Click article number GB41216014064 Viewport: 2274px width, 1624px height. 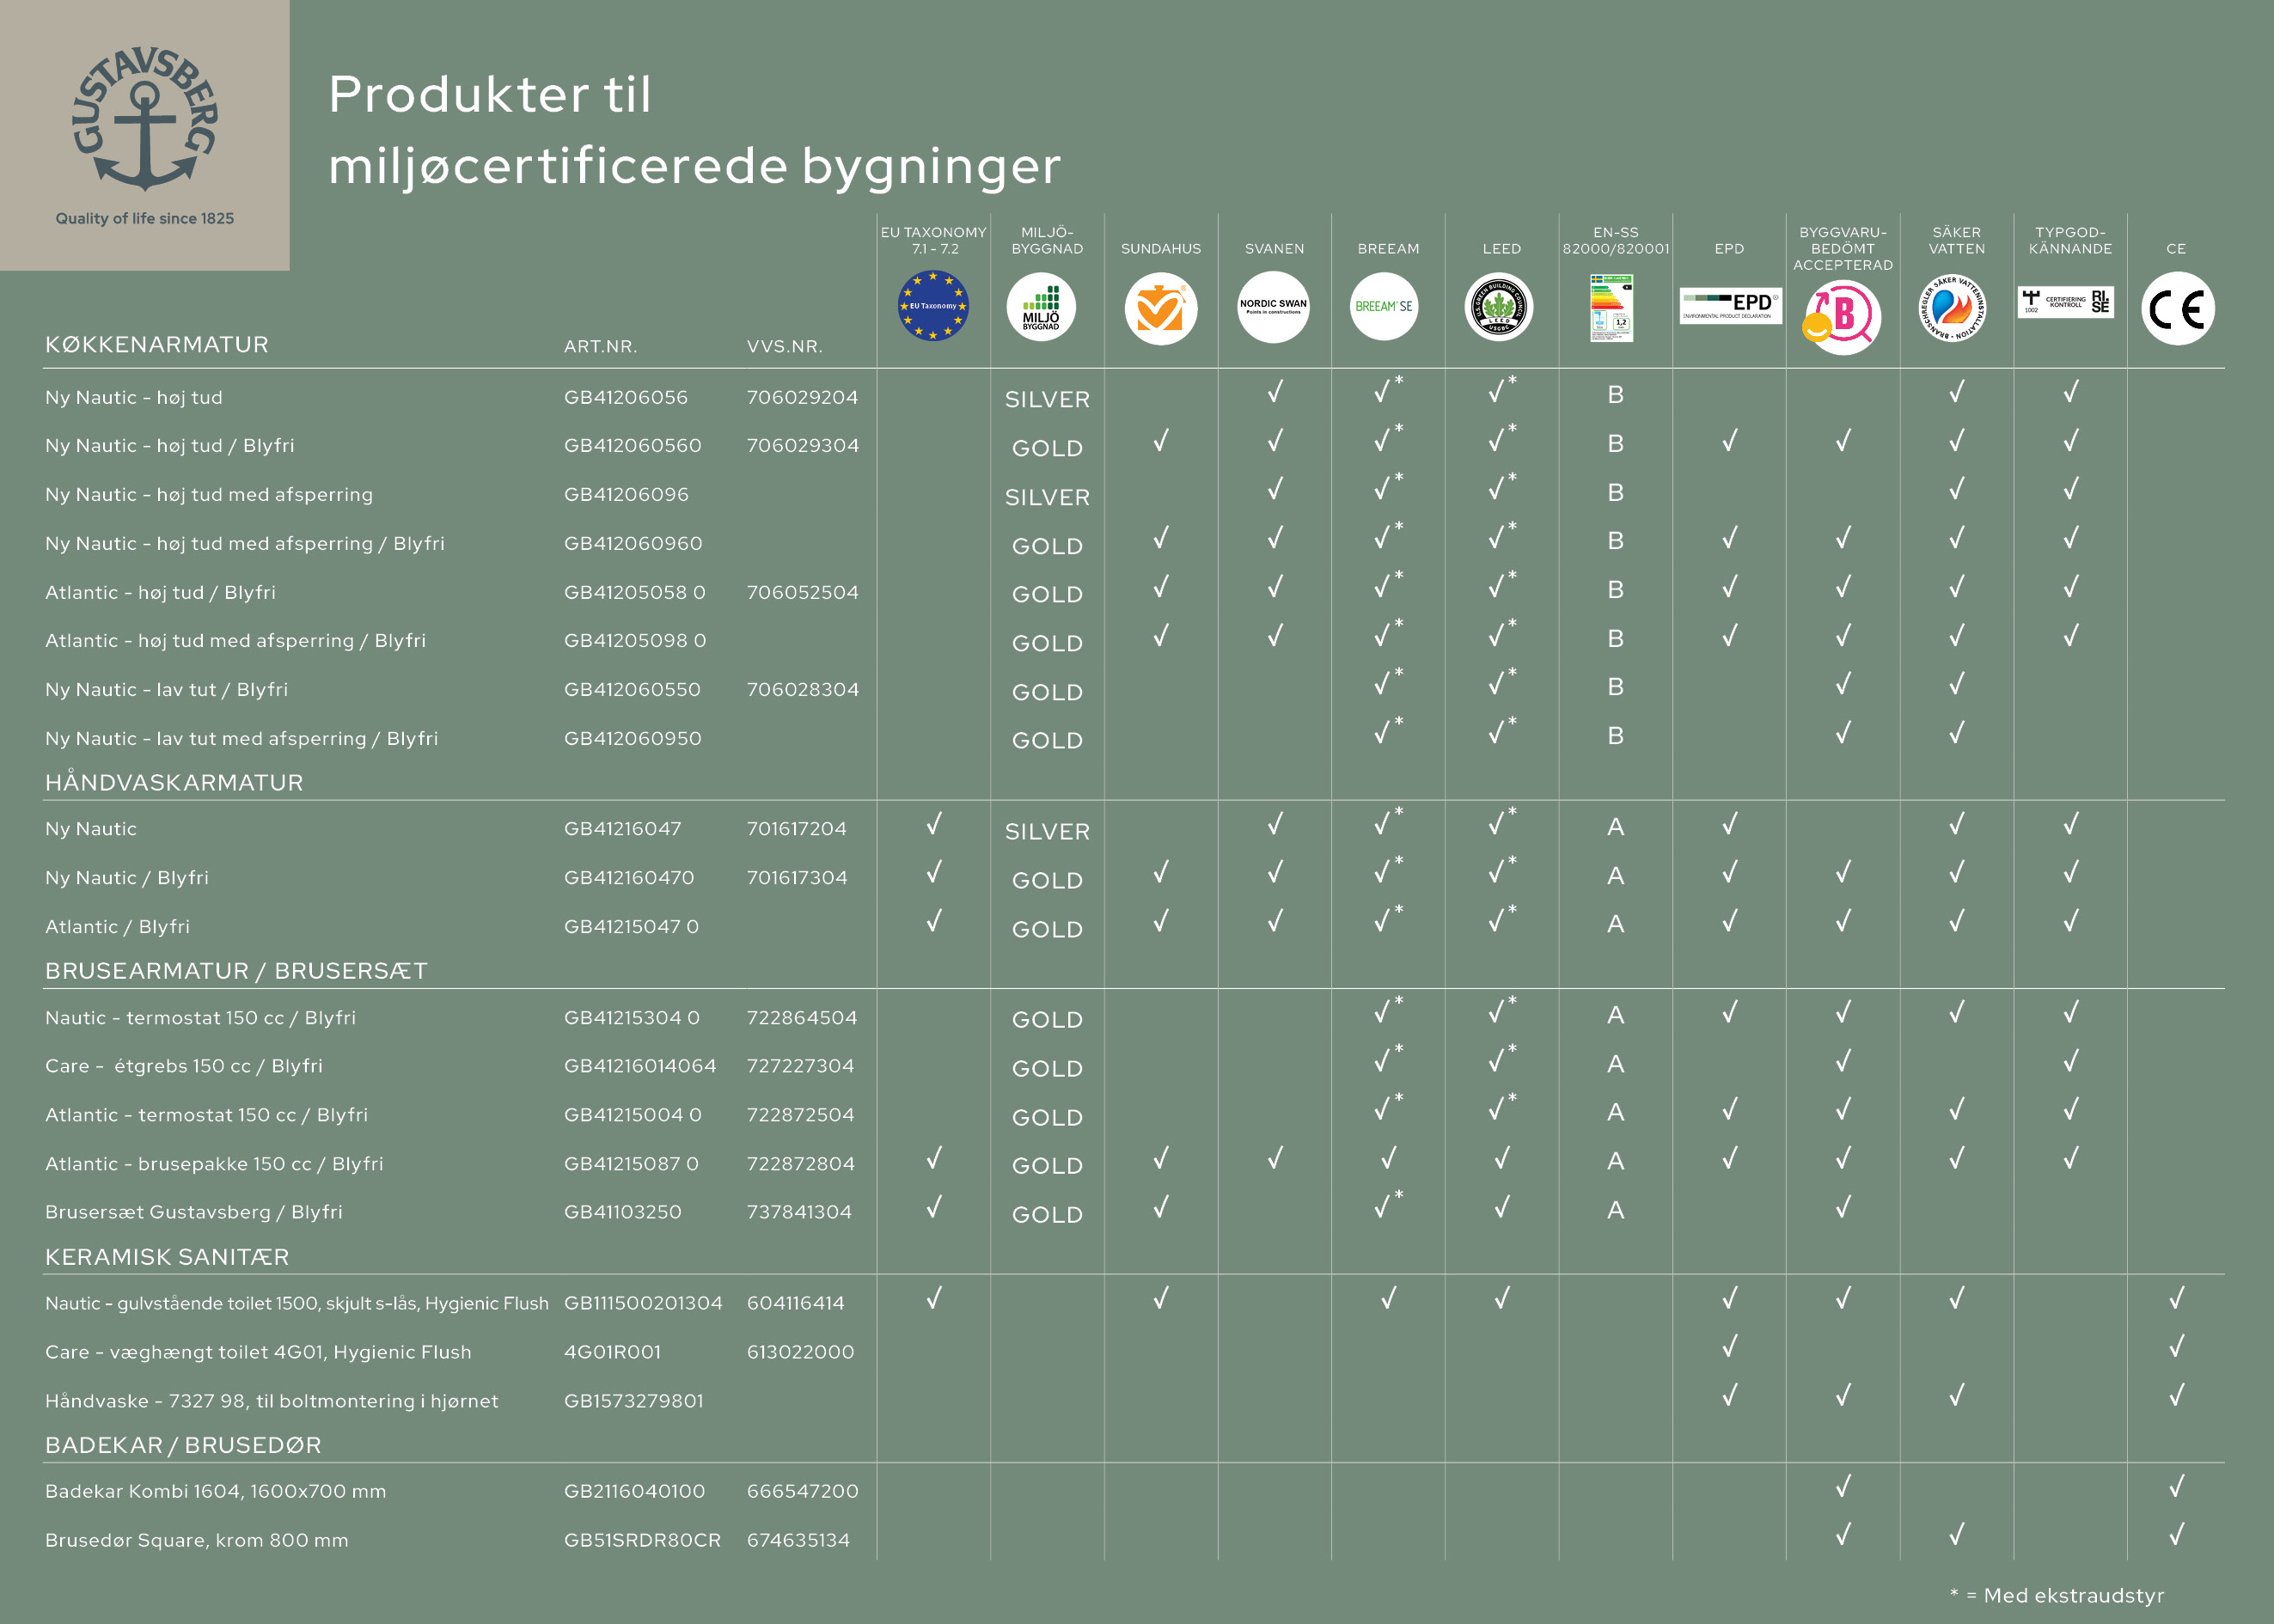click(x=640, y=1065)
